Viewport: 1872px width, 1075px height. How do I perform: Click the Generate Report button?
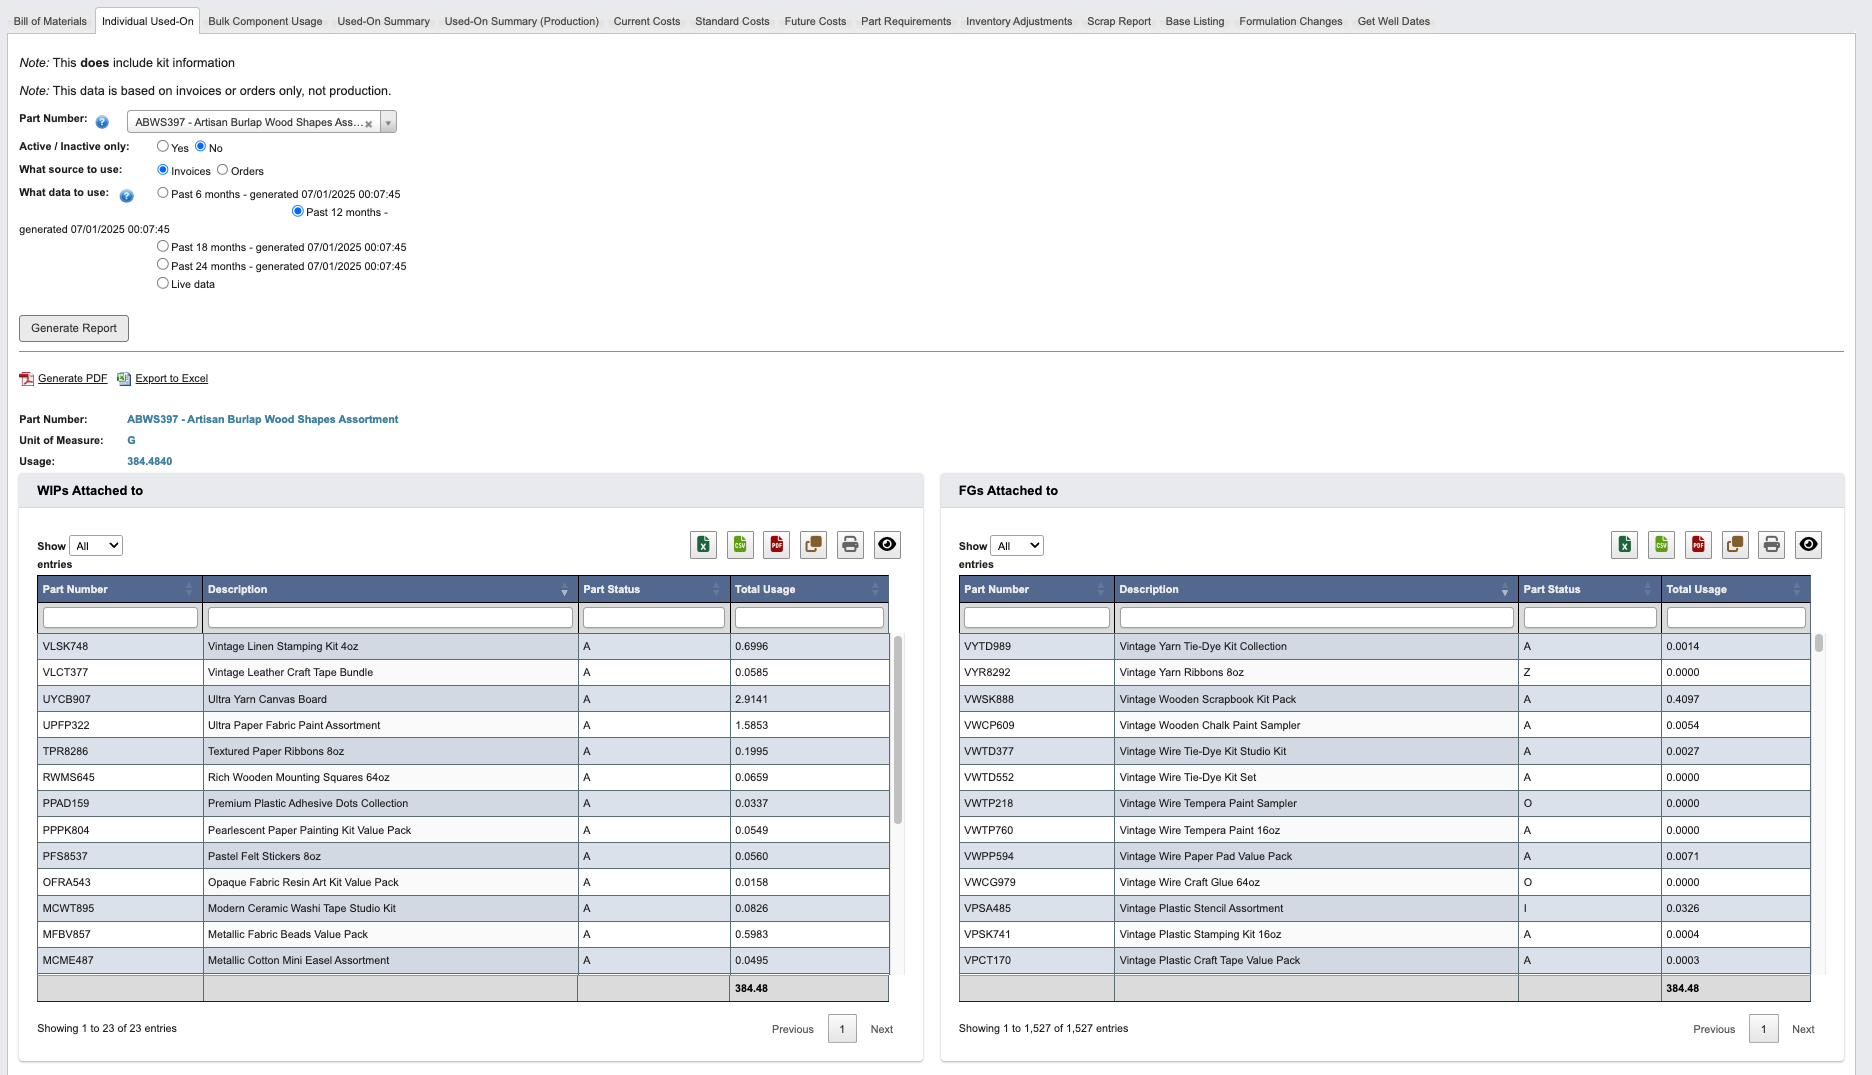(x=73, y=328)
